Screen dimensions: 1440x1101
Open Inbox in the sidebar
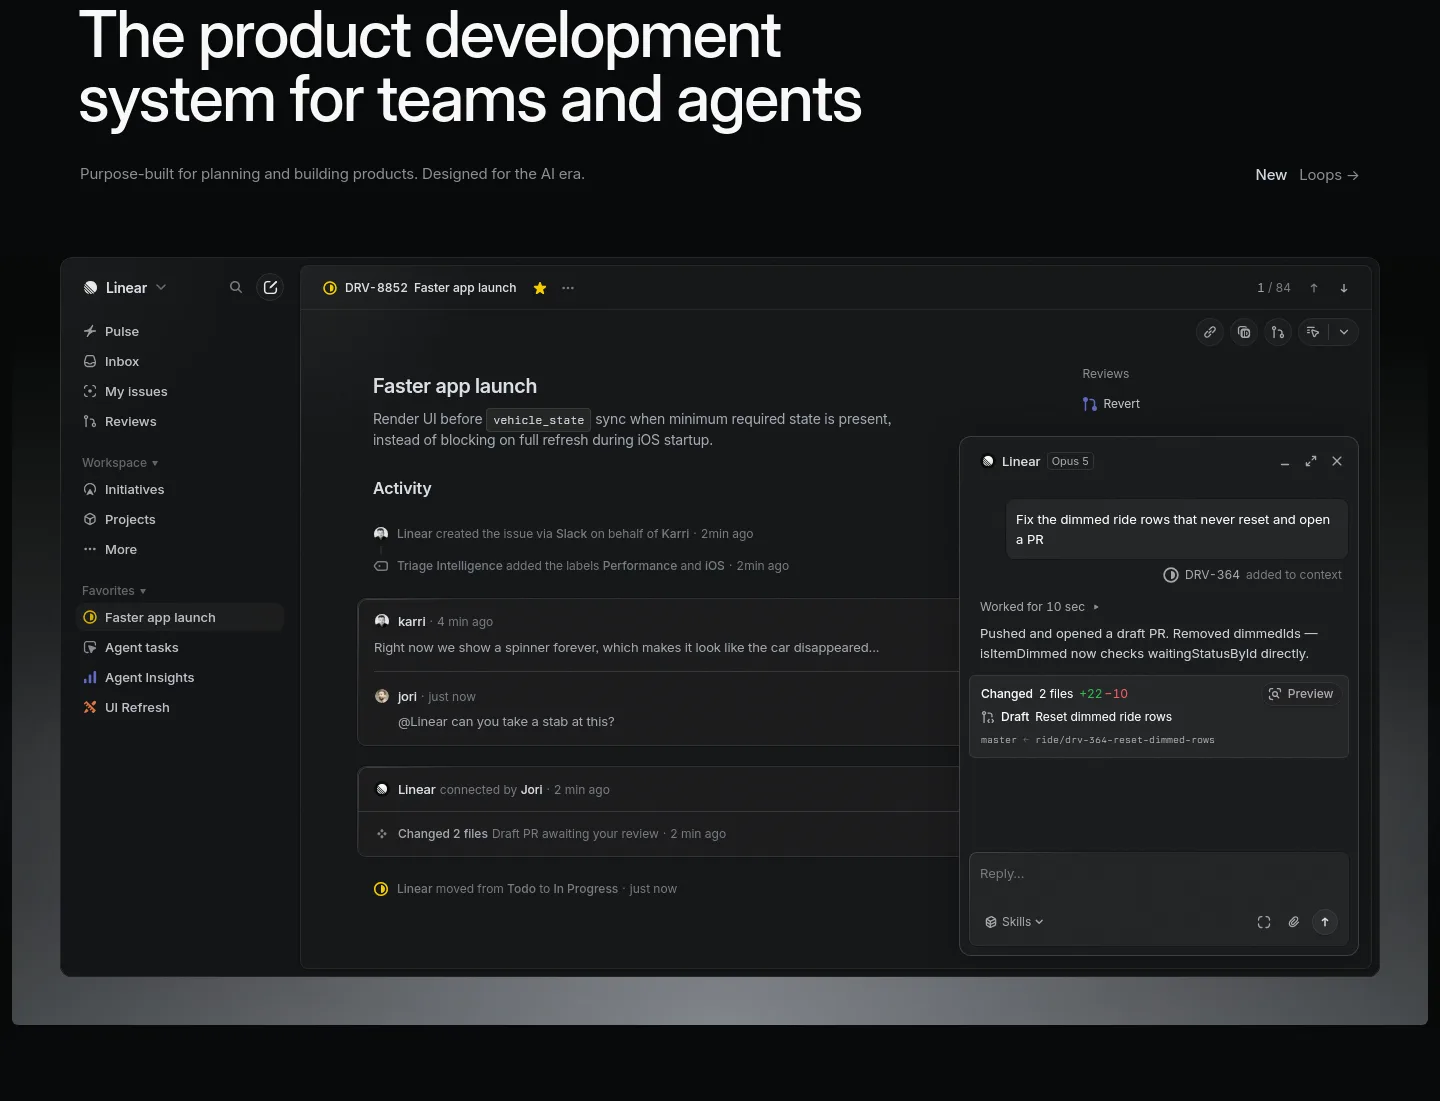tap(180, 362)
